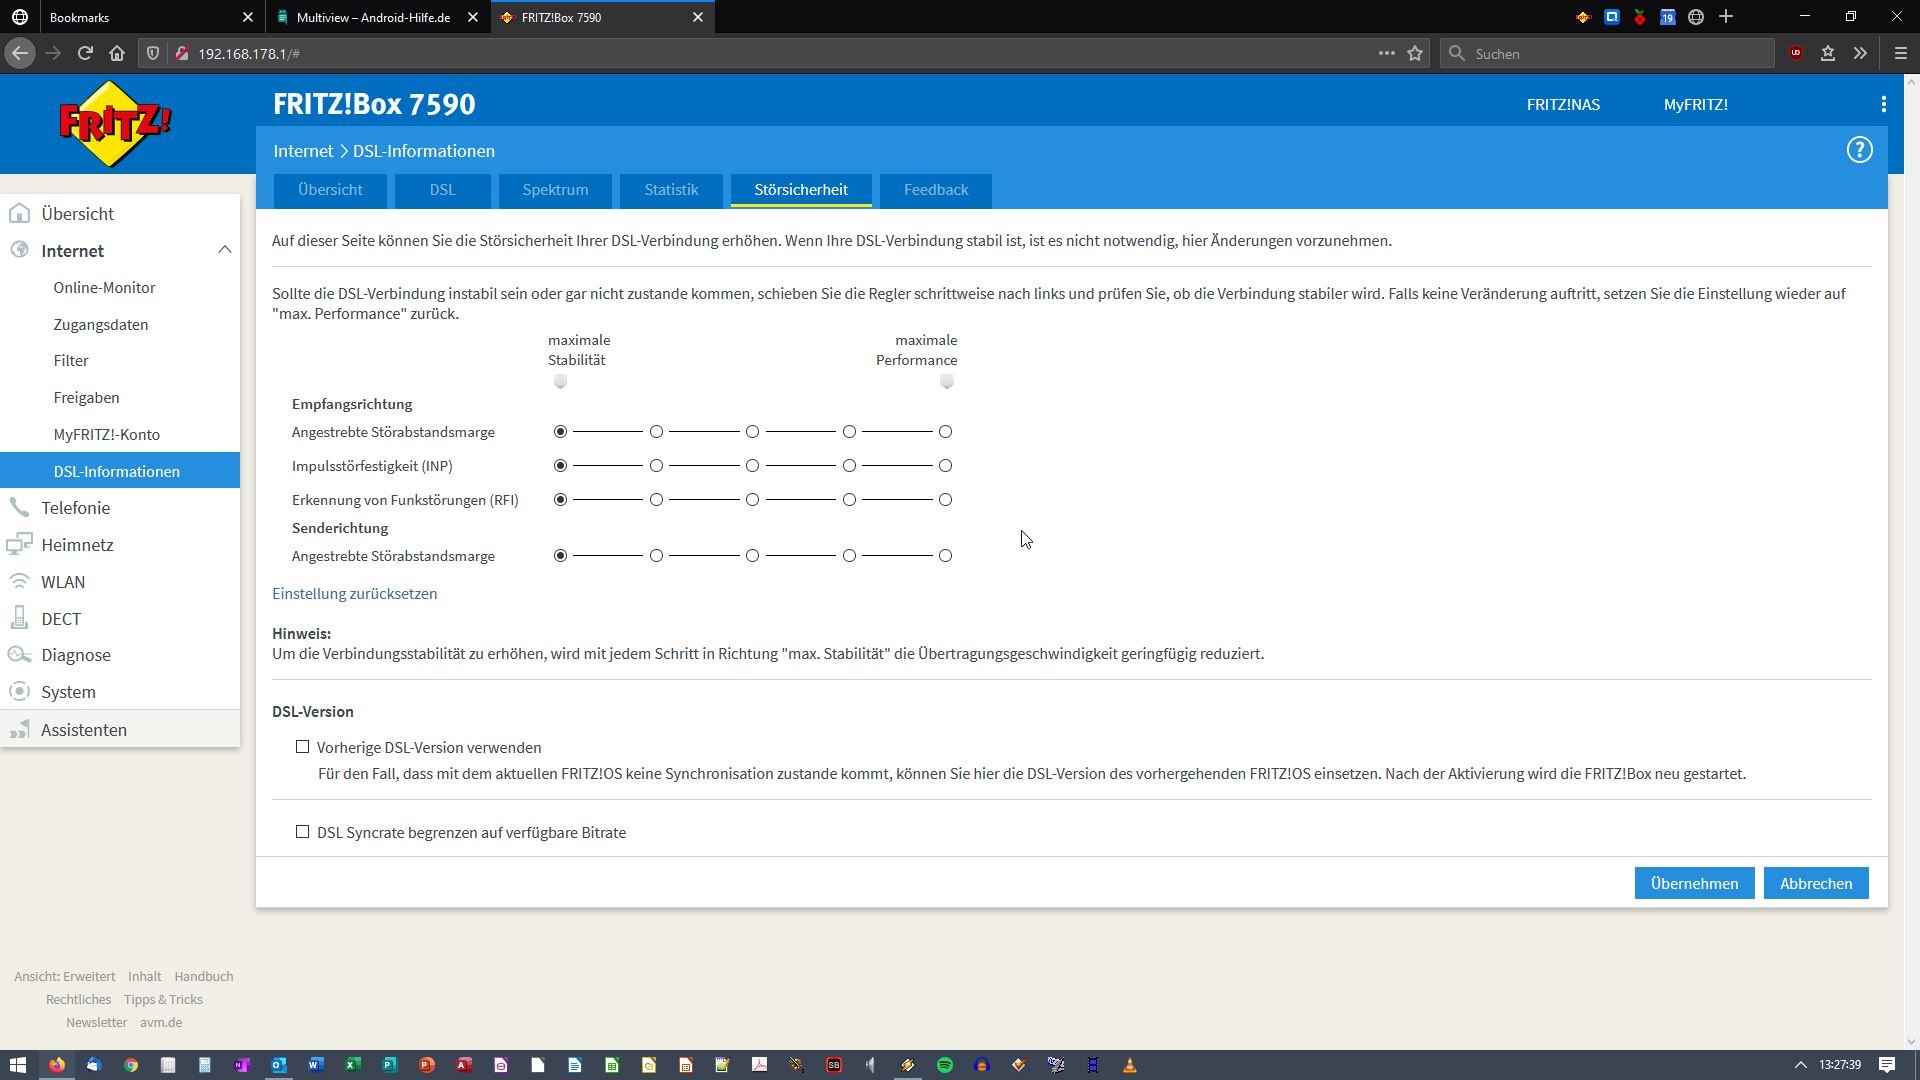Click the tracking protection shield icon
Image resolution: width=1920 pixels, height=1080 pixels.
153,53
